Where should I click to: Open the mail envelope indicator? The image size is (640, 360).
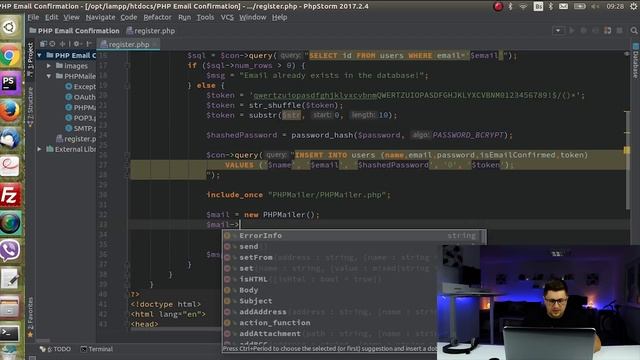pyautogui.click(x=563, y=7)
